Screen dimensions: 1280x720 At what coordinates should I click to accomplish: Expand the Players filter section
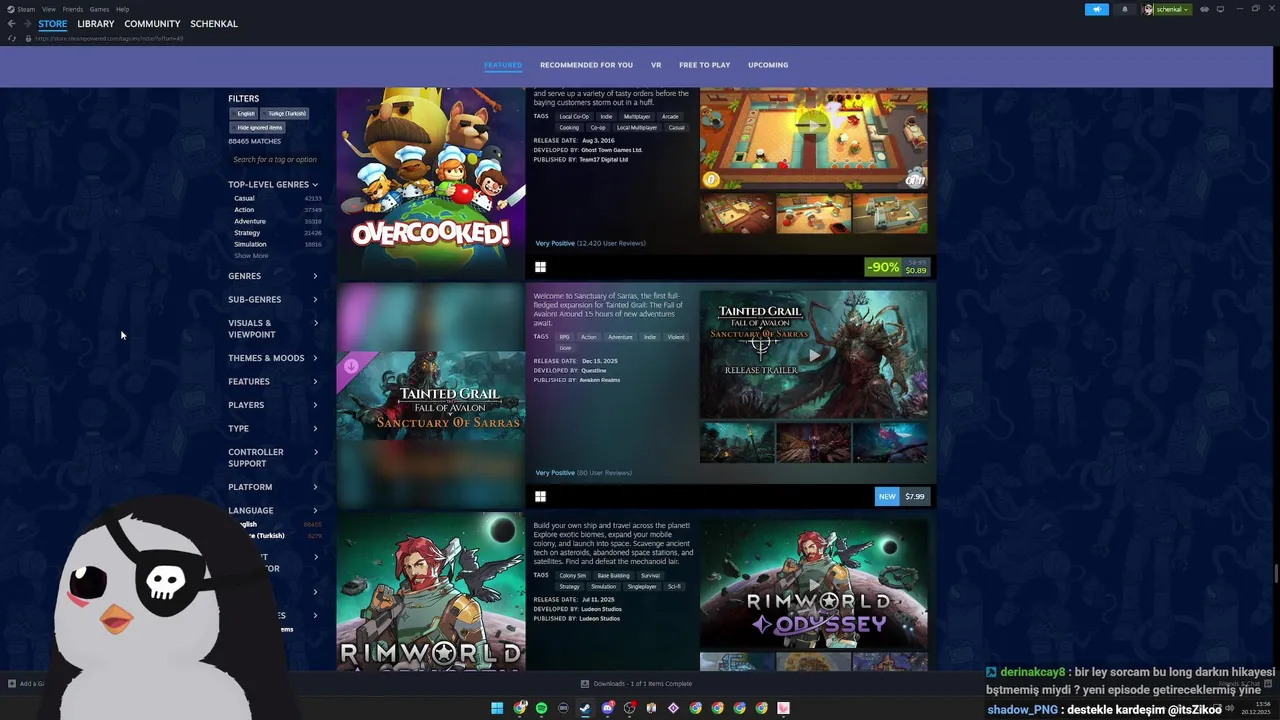tap(273, 405)
